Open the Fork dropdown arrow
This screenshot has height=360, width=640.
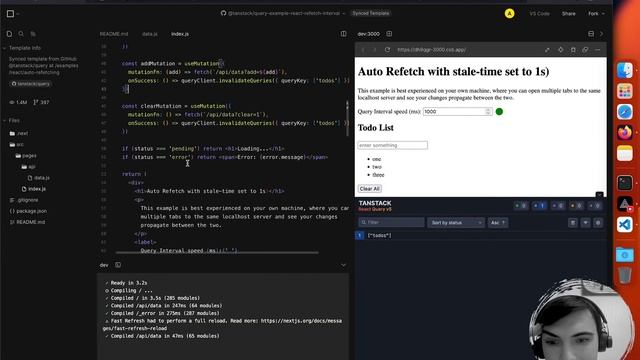point(603,14)
